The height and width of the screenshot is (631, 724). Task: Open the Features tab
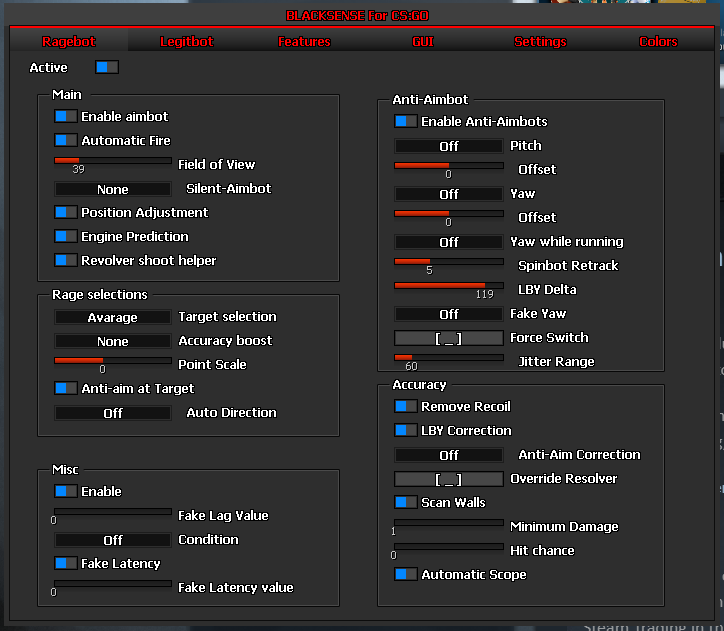(304, 42)
